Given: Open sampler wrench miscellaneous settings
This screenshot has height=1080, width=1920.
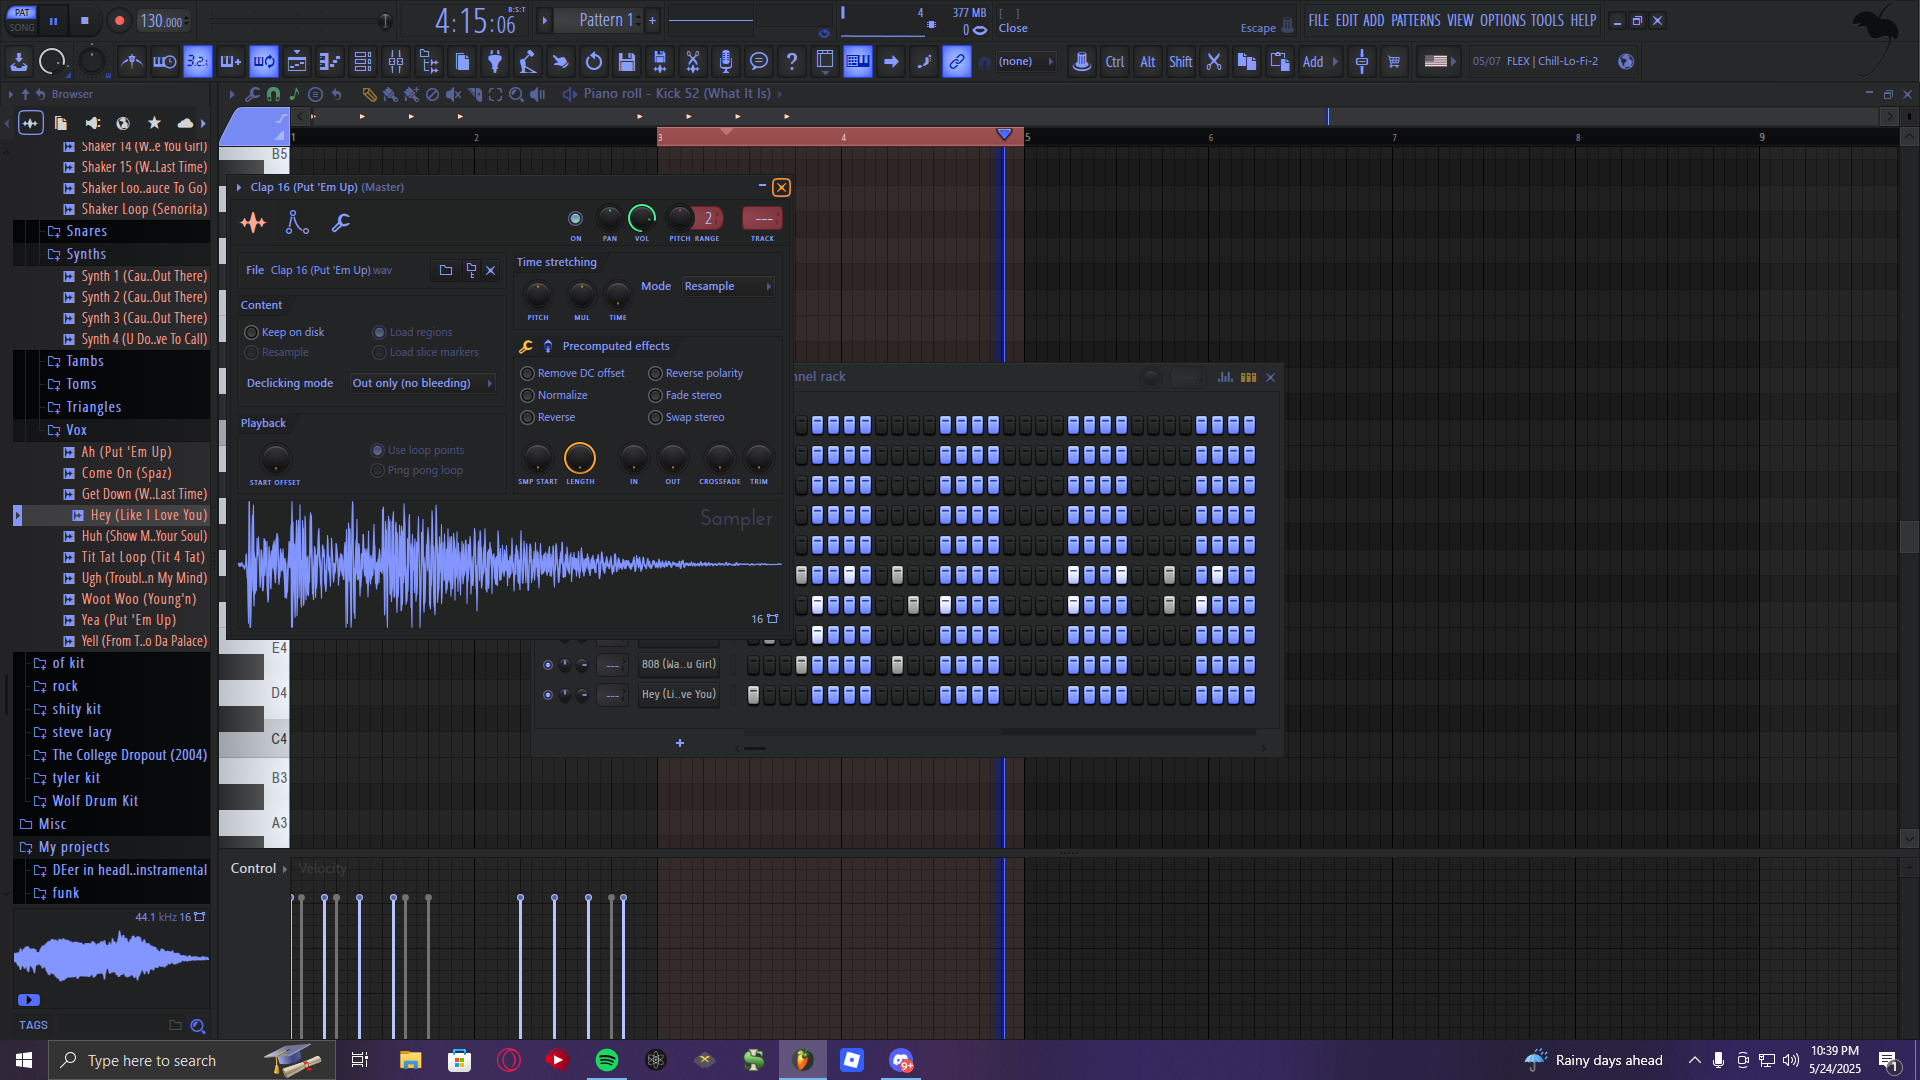Looking at the screenshot, I should (341, 222).
